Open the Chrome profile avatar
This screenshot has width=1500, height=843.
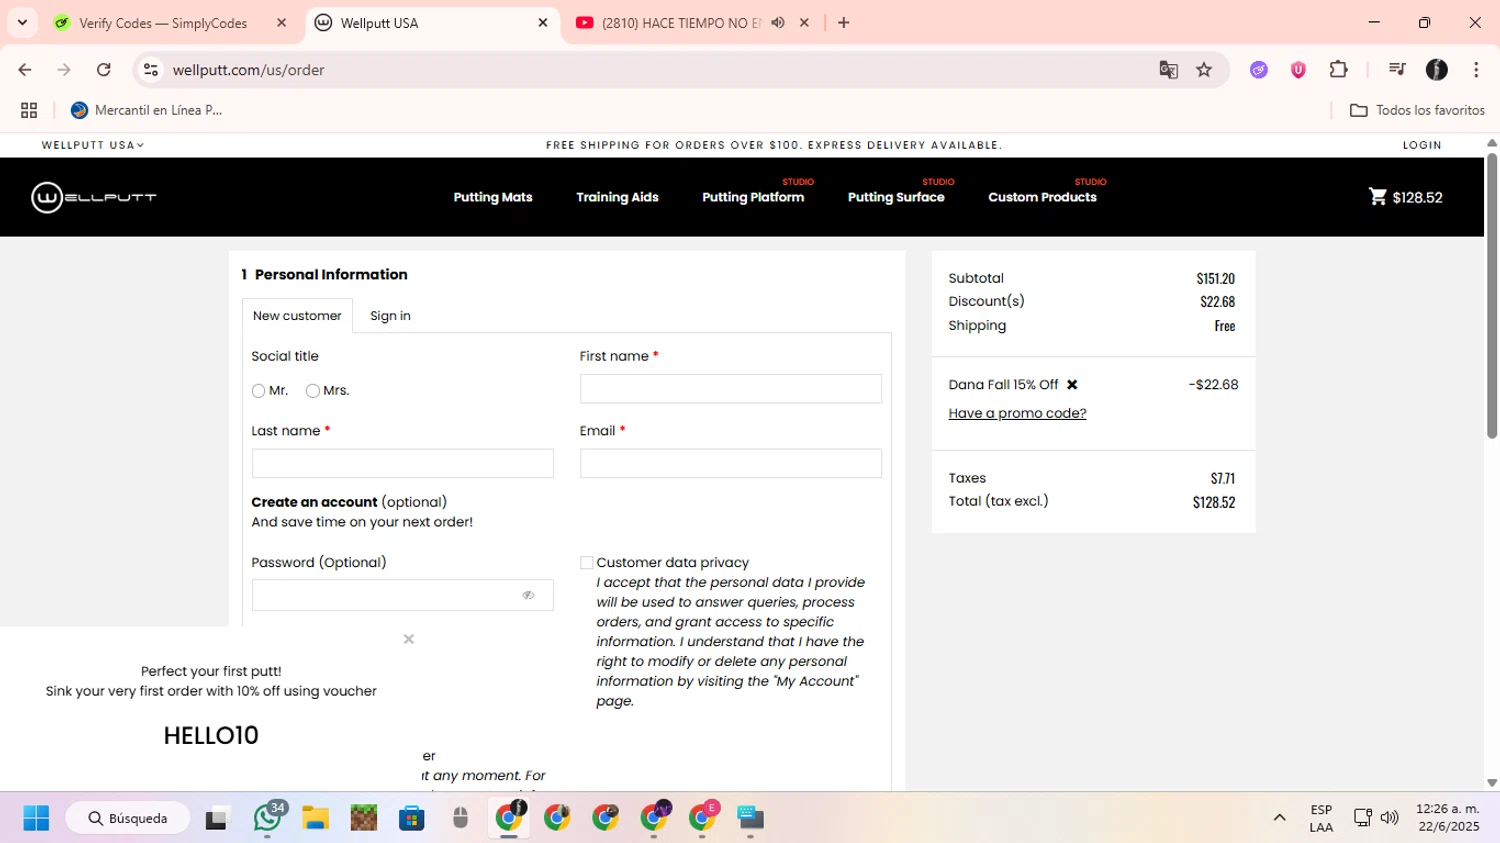[1437, 70]
